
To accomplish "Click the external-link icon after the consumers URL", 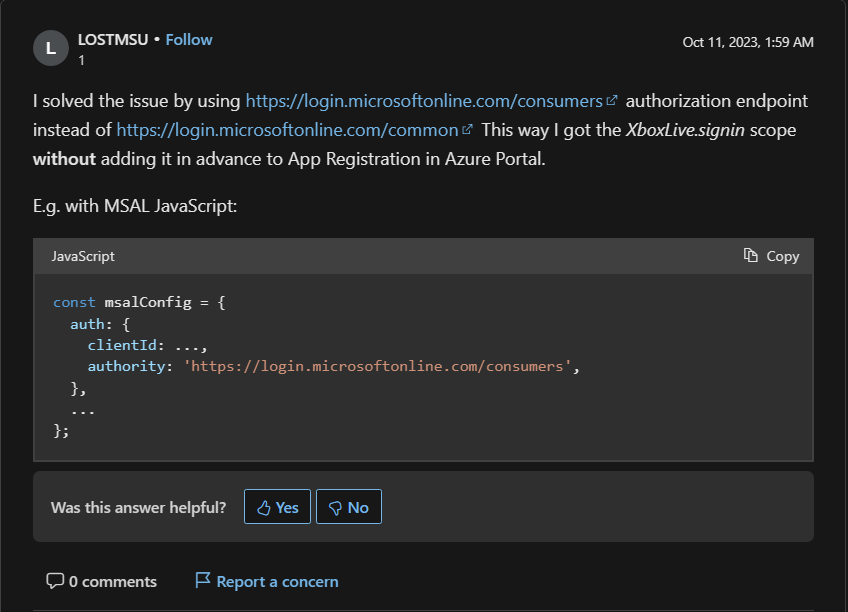I will click(612, 100).
